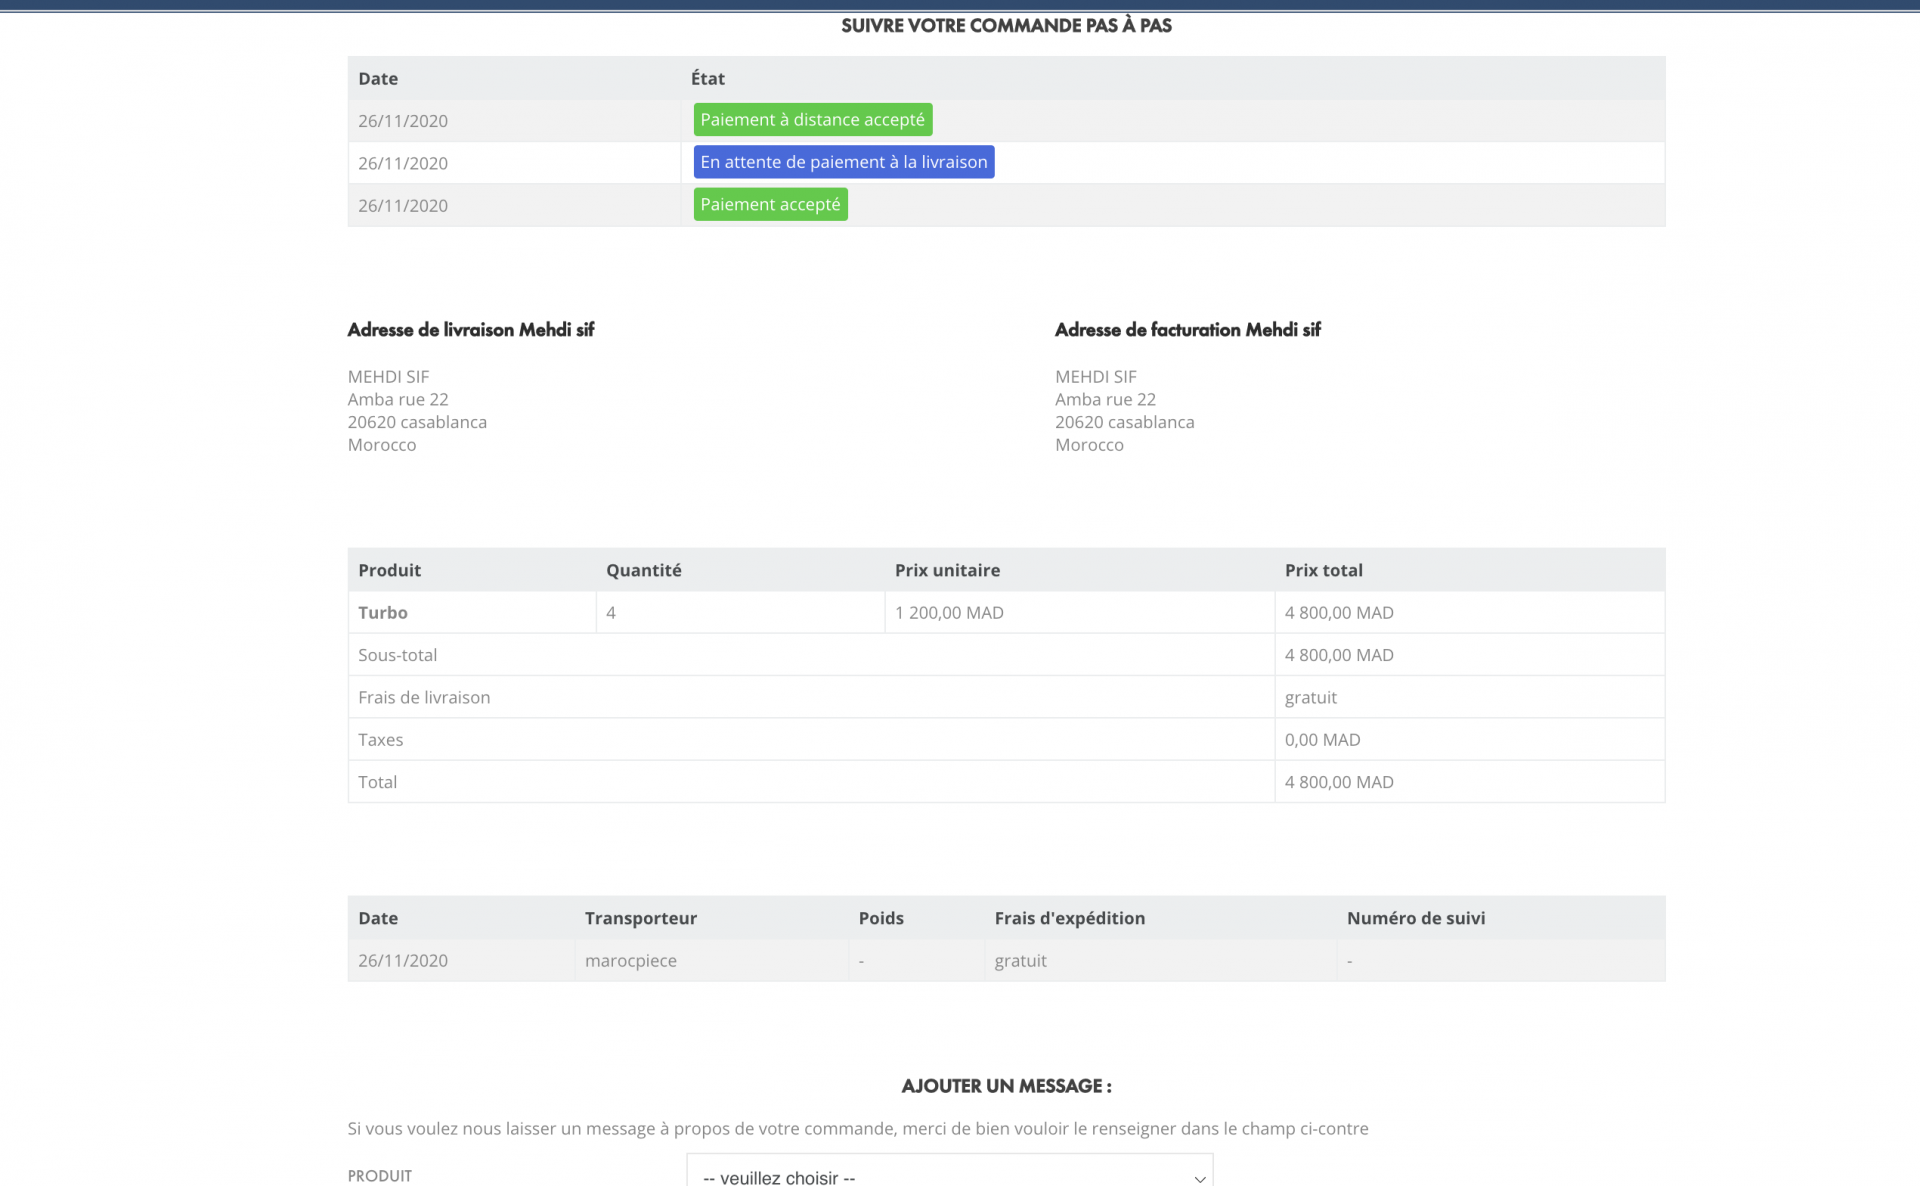The width and height of the screenshot is (1920, 1186).
Task: Click the green 'Paiement accepté' status label
Action: (x=770, y=204)
